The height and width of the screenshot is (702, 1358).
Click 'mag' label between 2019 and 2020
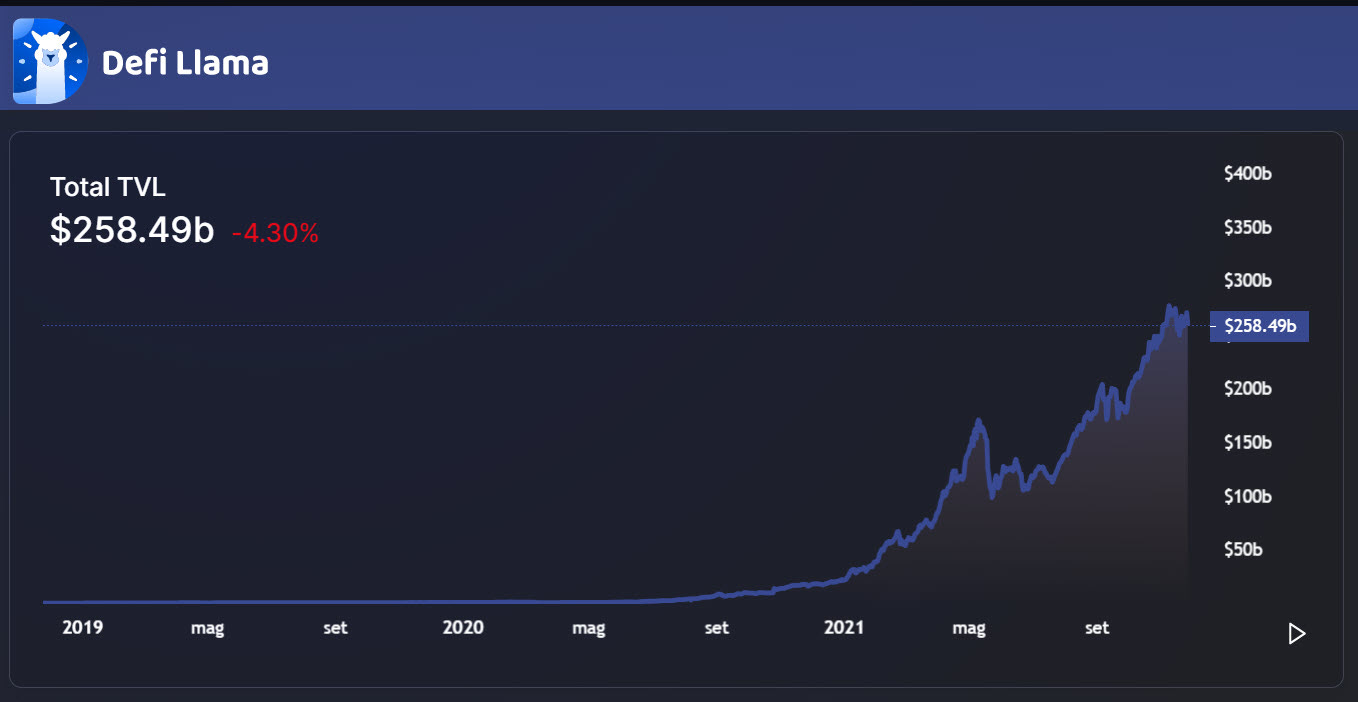[x=208, y=629]
